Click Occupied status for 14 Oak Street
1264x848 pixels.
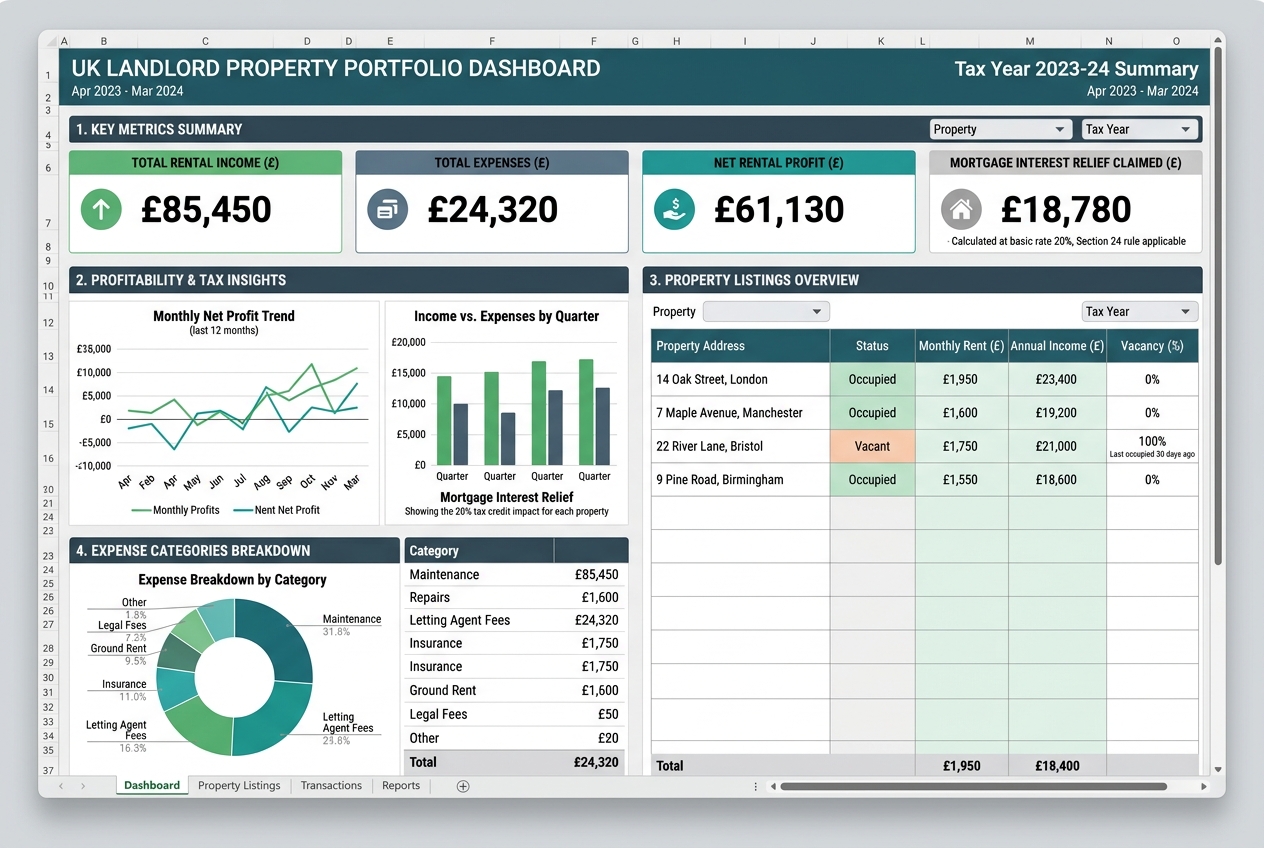872,379
